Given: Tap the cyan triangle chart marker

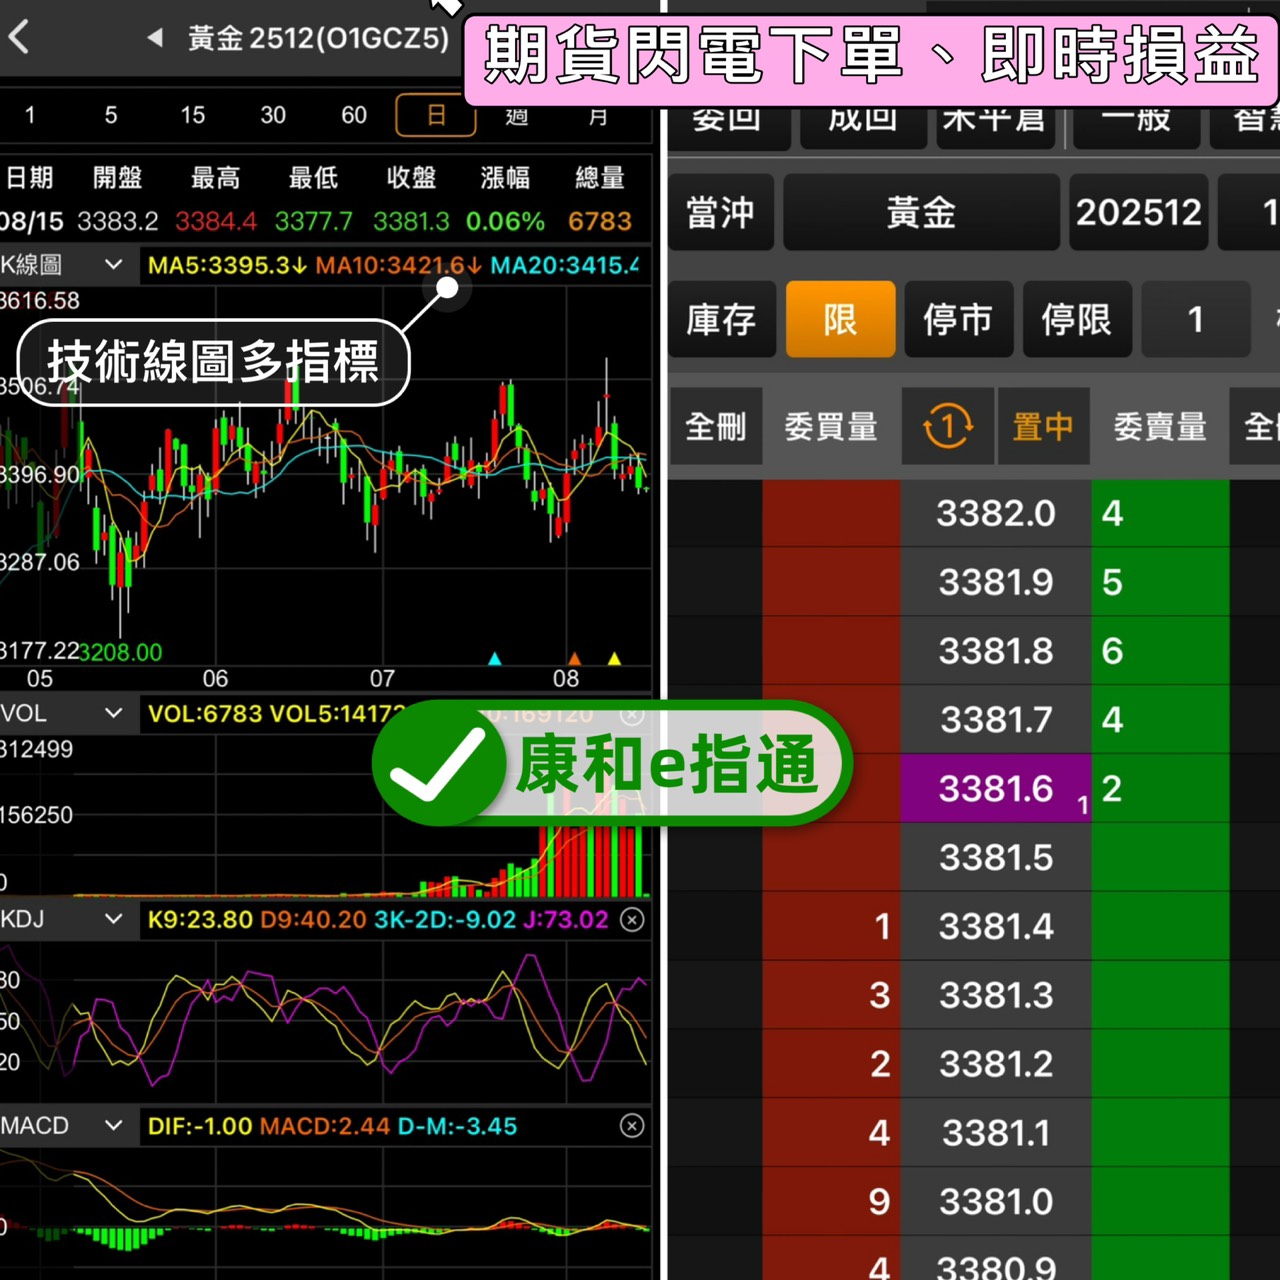Looking at the screenshot, I should [494, 658].
